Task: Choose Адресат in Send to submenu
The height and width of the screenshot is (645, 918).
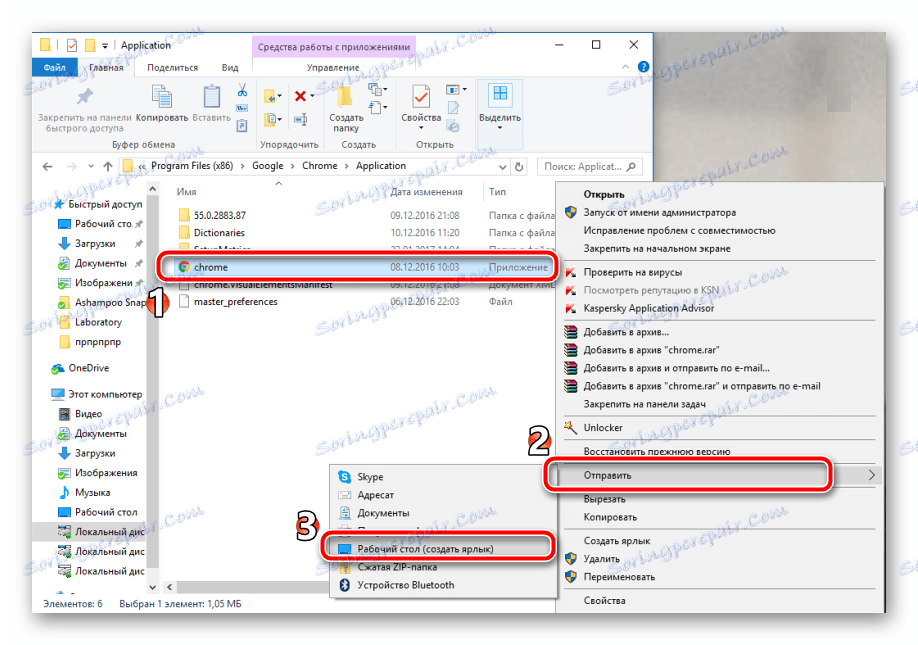Action: (443, 495)
